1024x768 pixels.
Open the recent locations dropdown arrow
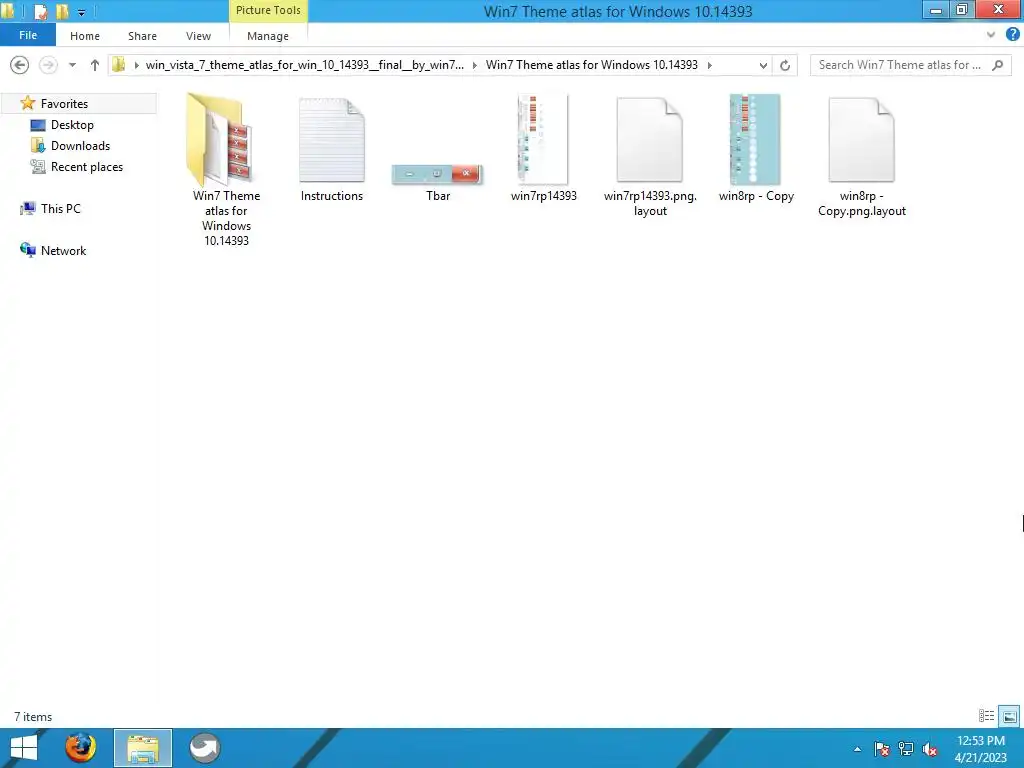pos(72,65)
